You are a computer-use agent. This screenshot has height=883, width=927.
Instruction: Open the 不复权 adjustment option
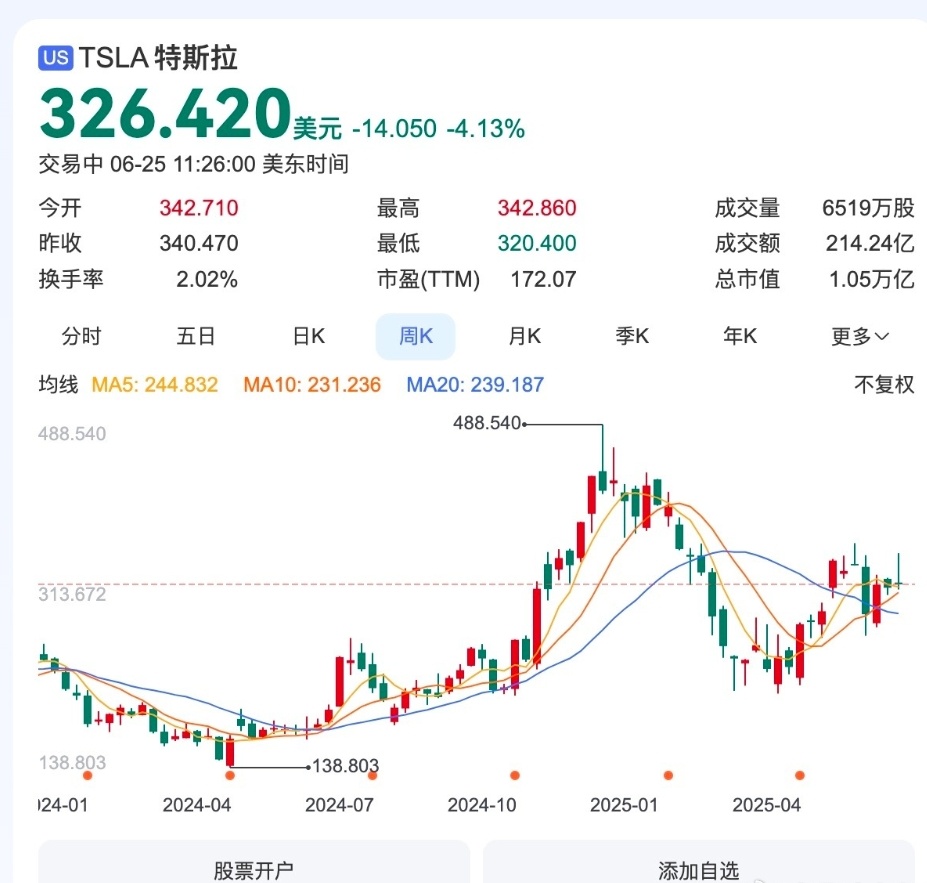click(884, 385)
